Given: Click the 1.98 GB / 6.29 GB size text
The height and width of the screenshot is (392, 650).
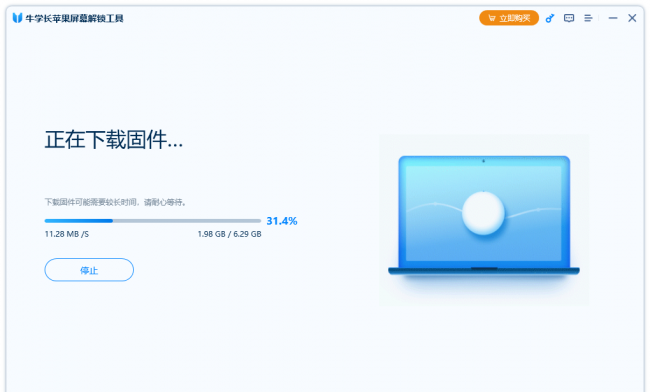Looking at the screenshot, I should coord(229,234).
